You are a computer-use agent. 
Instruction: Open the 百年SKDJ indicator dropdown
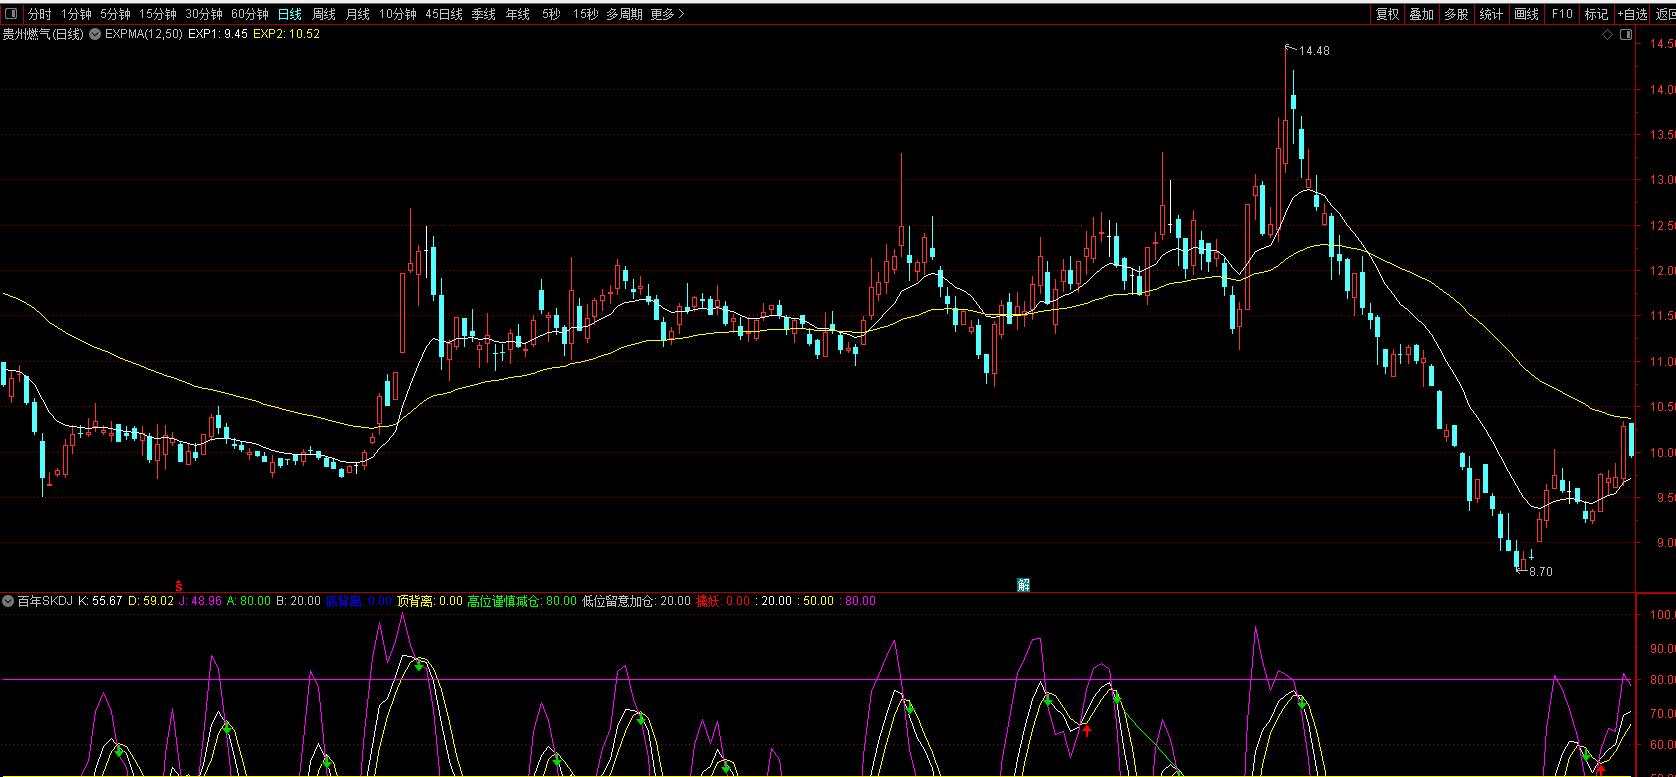tap(8, 601)
